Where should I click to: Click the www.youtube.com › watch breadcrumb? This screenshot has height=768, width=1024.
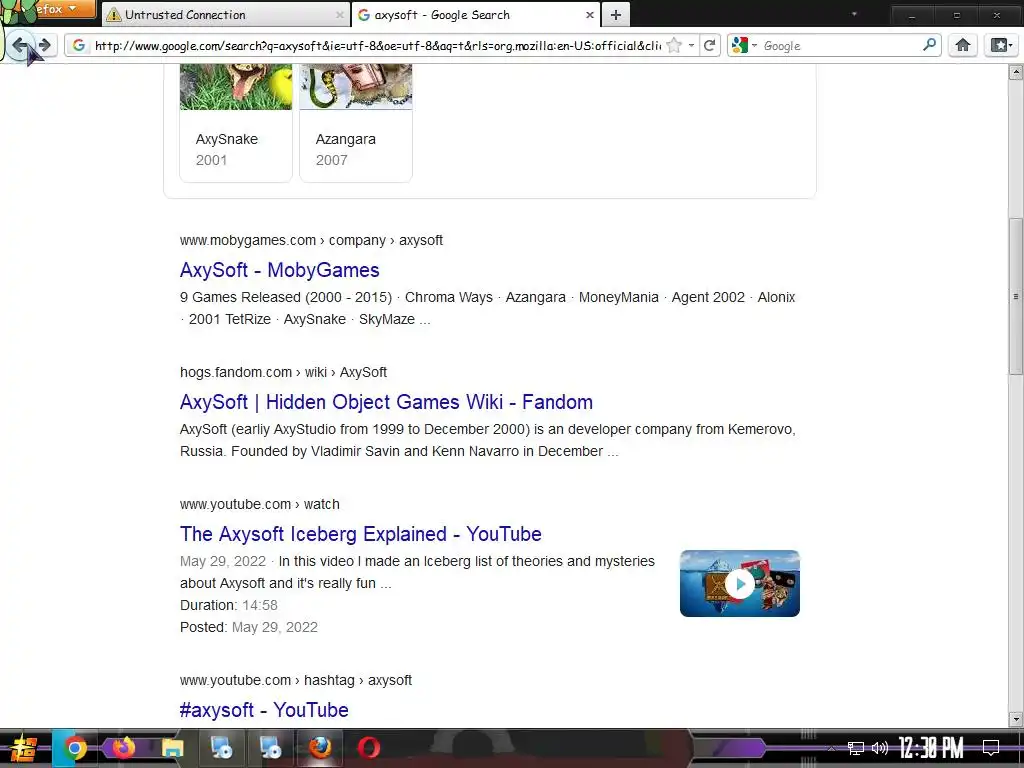pos(259,504)
